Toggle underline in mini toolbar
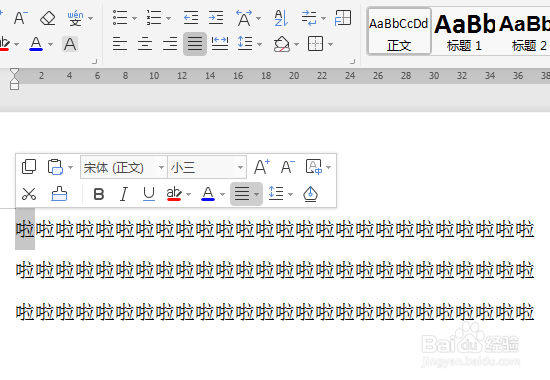550x380 pixels. 149,194
